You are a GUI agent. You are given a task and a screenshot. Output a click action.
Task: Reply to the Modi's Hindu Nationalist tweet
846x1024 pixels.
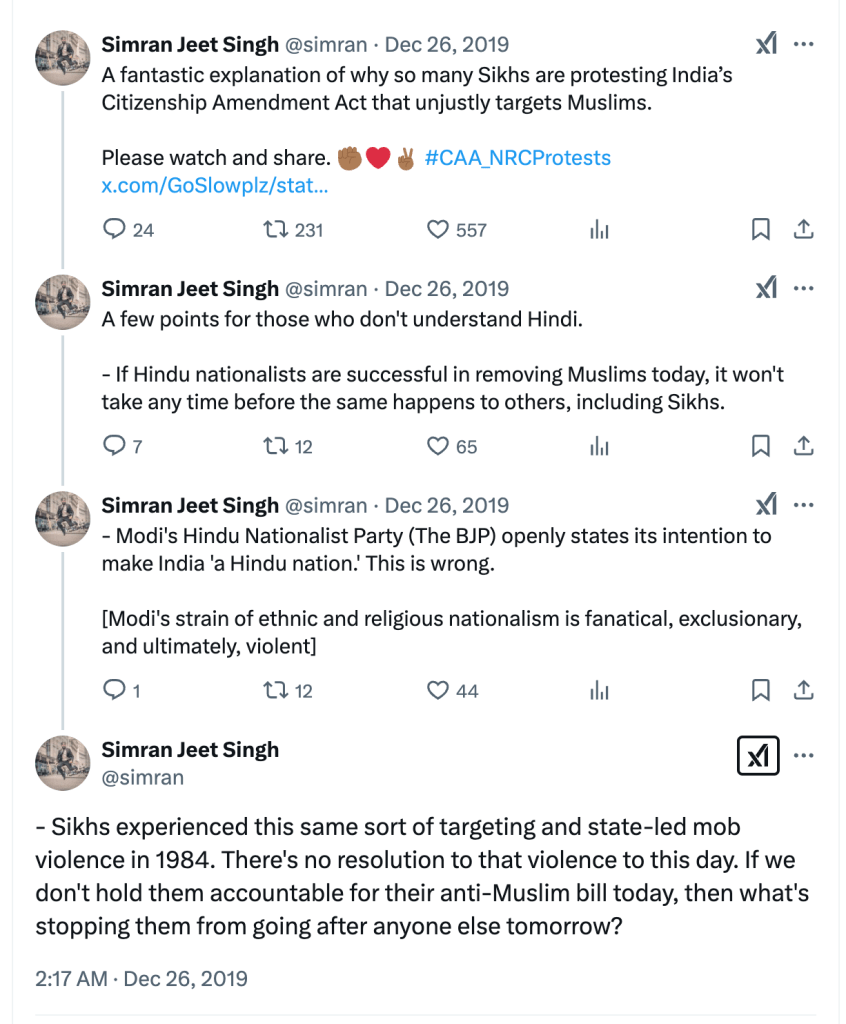[115, 690]
